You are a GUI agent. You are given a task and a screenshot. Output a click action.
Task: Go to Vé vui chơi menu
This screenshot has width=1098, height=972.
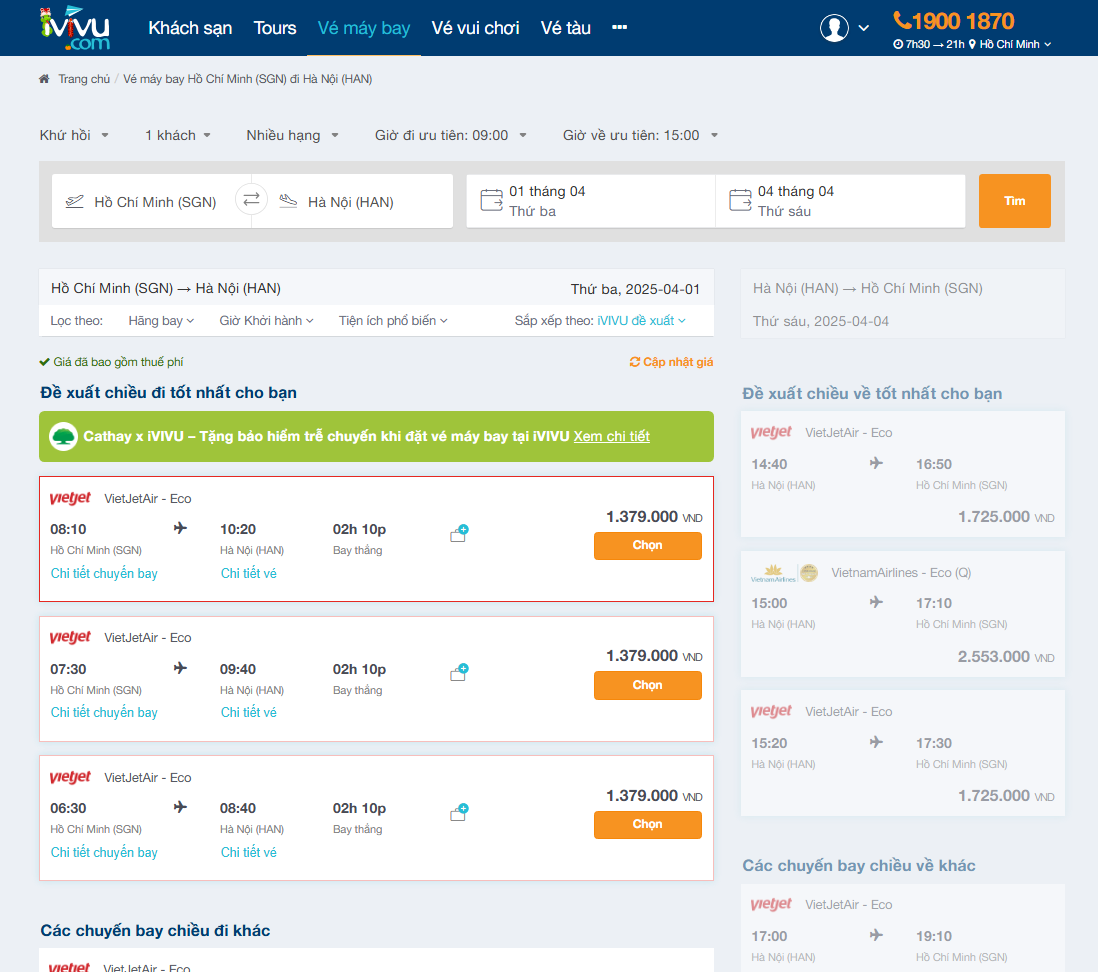(x=475, y=28)
